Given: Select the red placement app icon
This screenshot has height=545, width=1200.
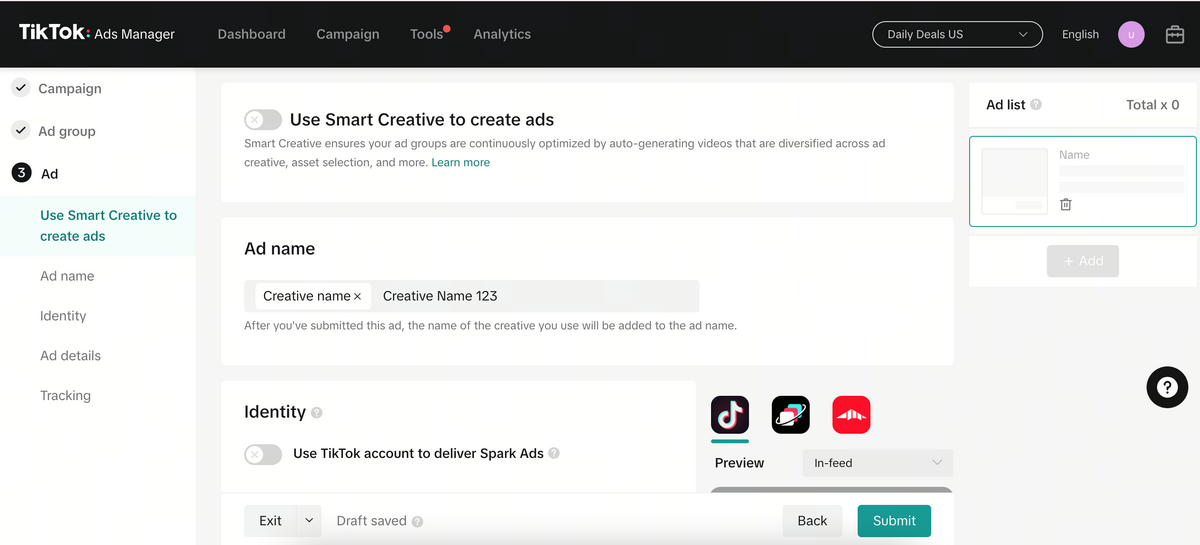Looking at the screenshot, I should click(x=851, y=414).
